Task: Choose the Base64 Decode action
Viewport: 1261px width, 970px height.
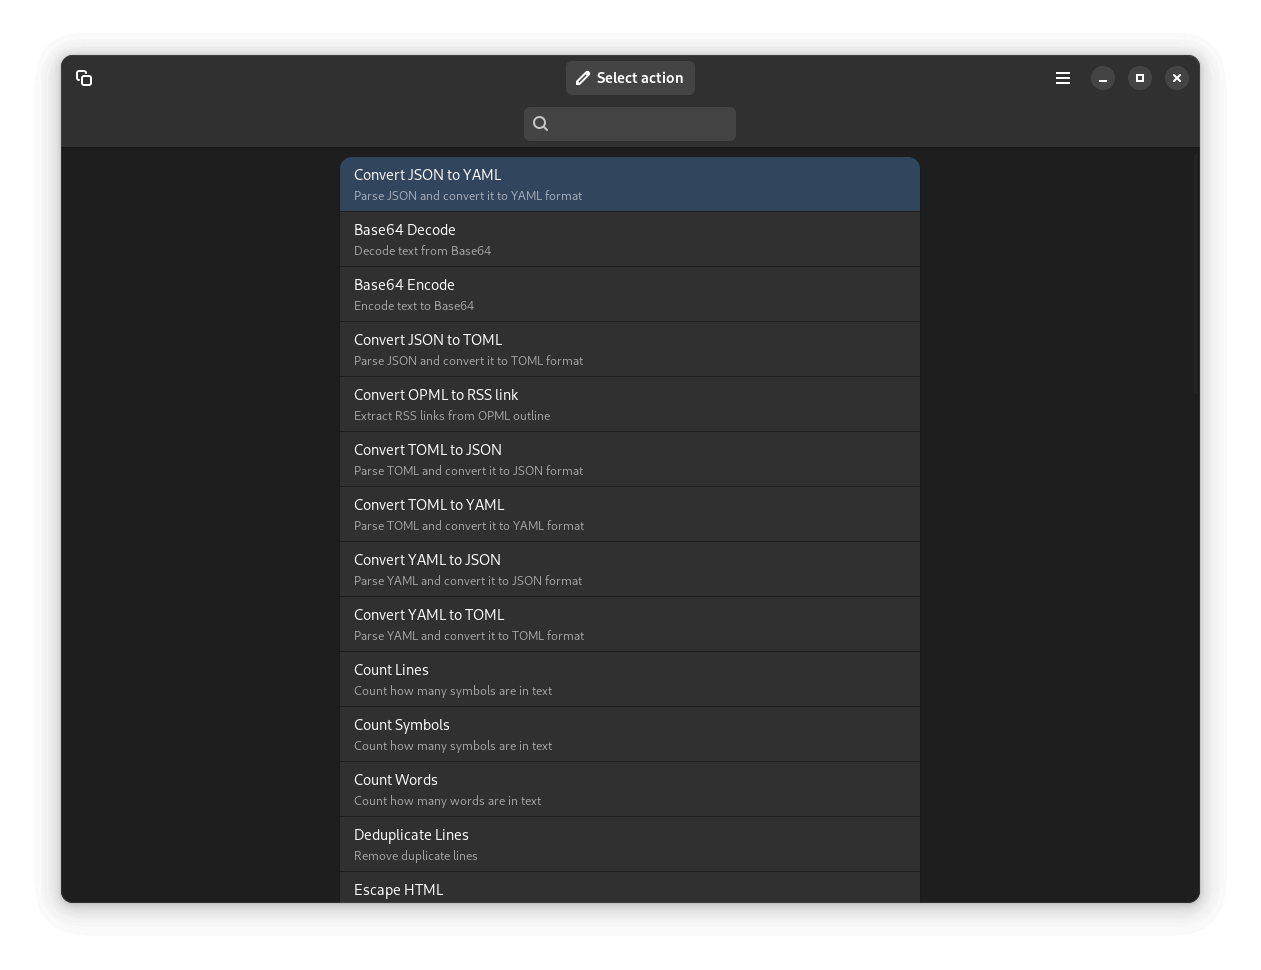Action: point(629,239)
